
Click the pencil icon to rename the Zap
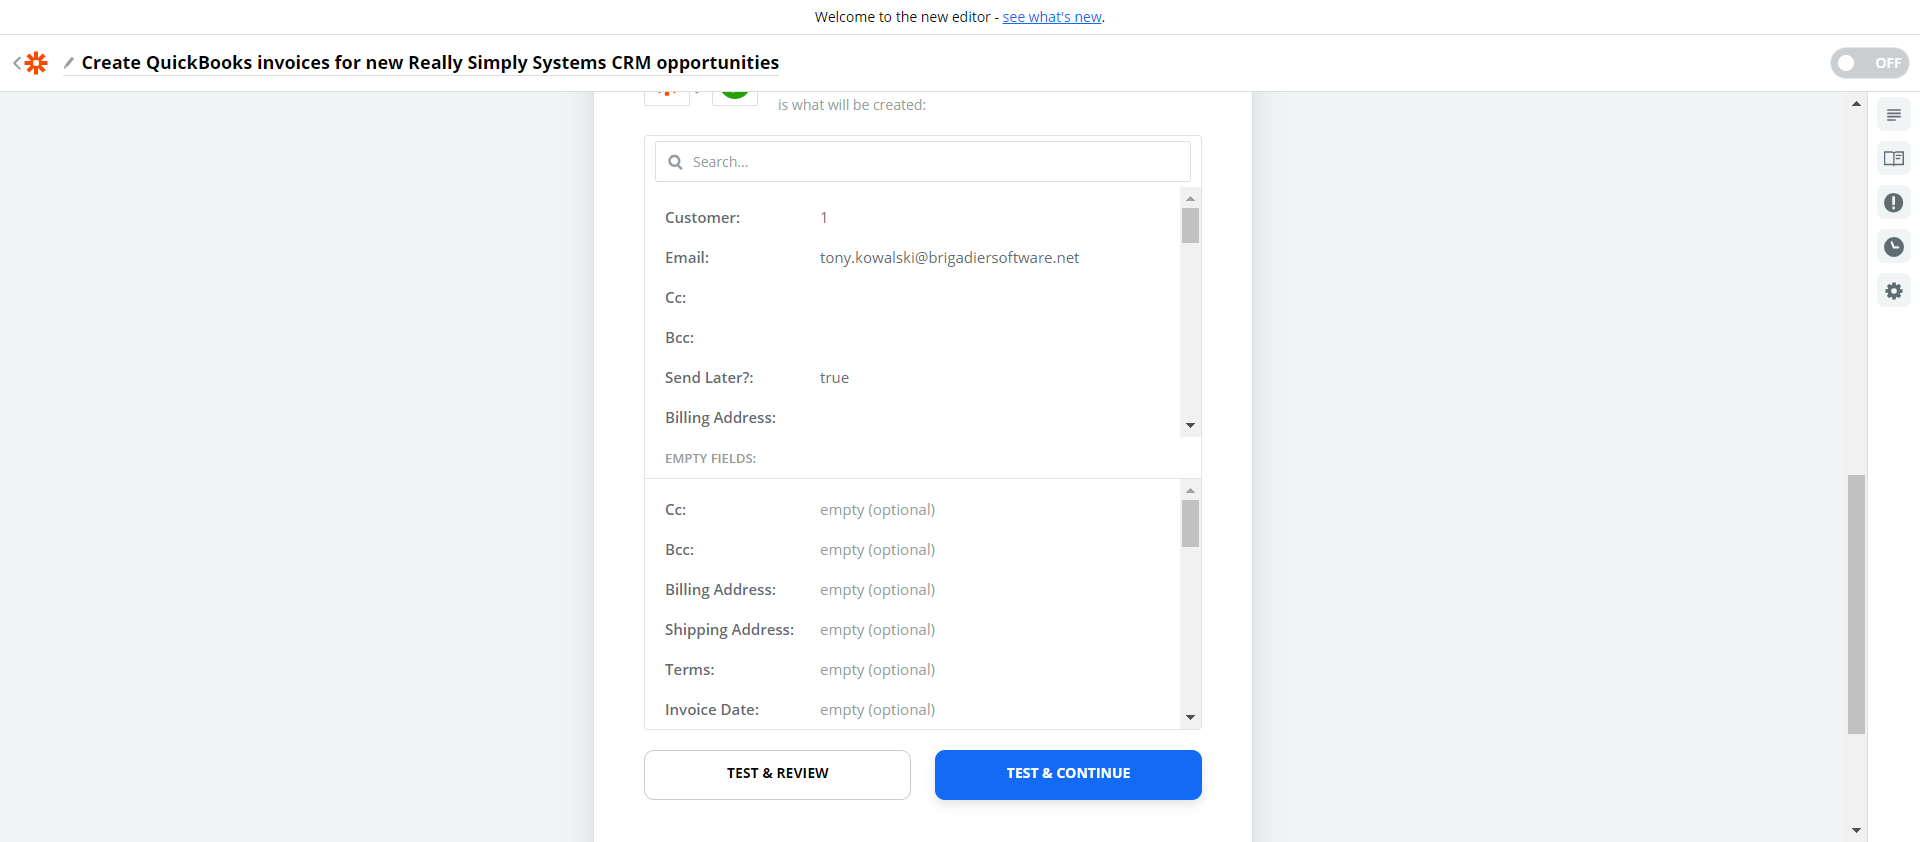pos(69,63)
